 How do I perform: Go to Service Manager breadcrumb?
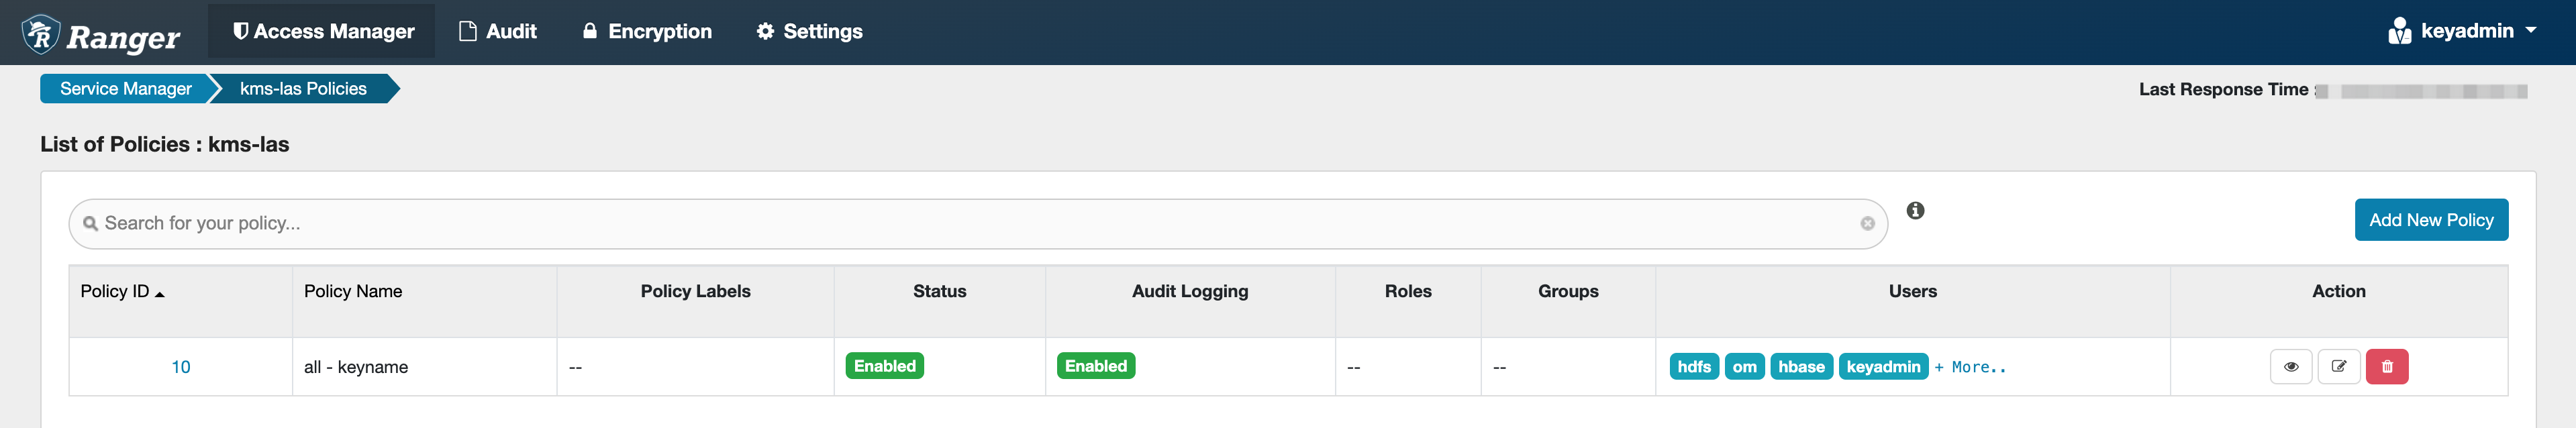tap(125, 89)
